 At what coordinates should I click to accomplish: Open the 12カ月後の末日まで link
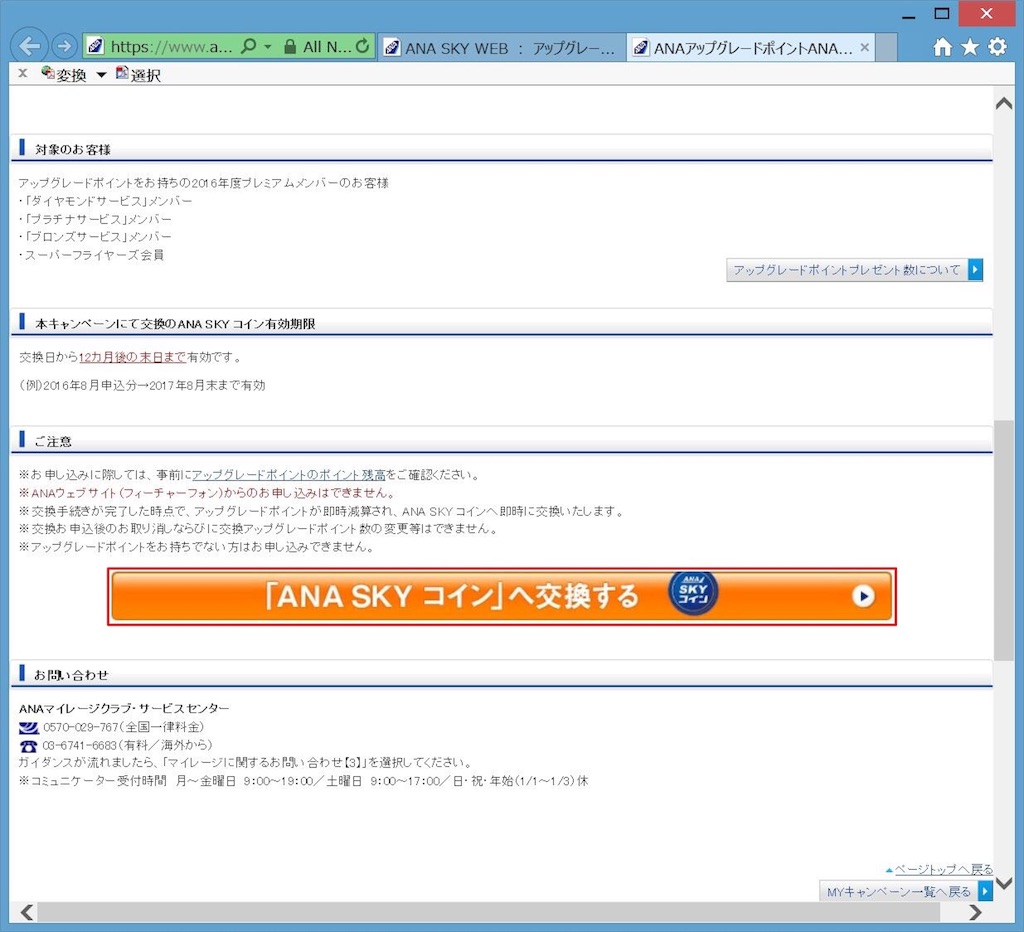[x=133, y=357]
